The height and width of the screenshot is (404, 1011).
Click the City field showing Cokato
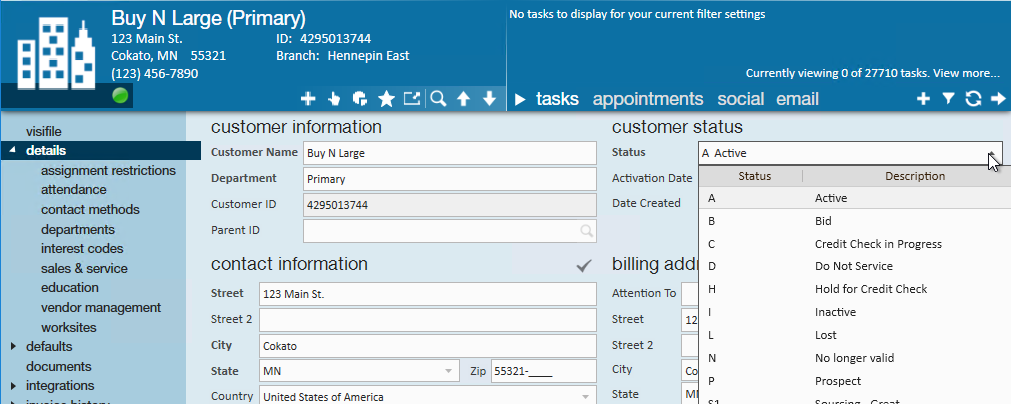pos(427,345)
